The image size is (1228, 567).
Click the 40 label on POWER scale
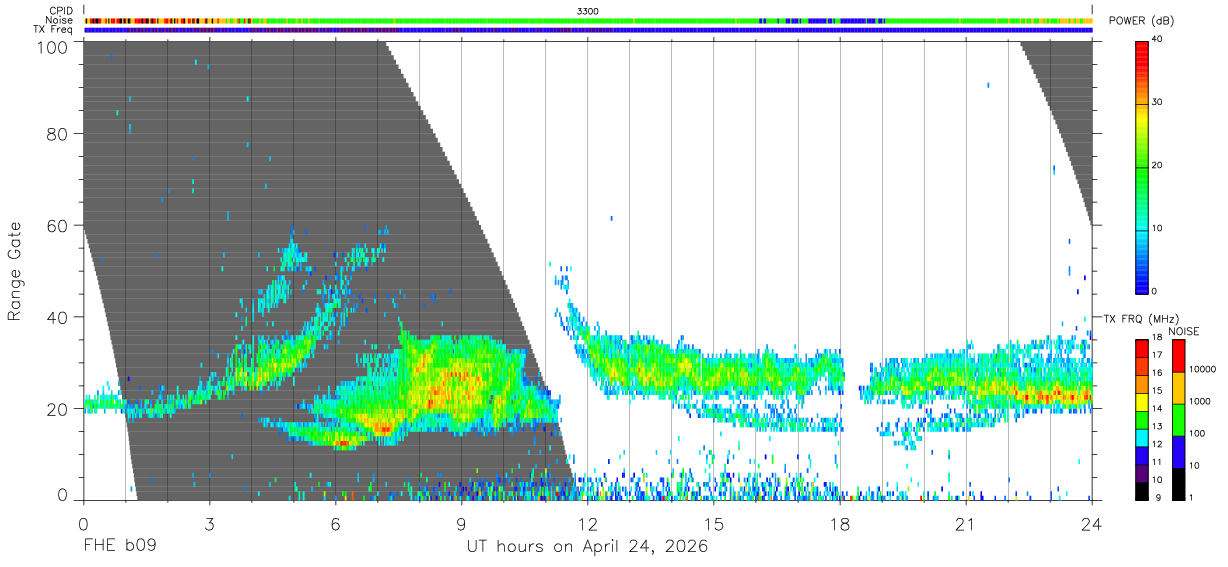click(1158, 40)
